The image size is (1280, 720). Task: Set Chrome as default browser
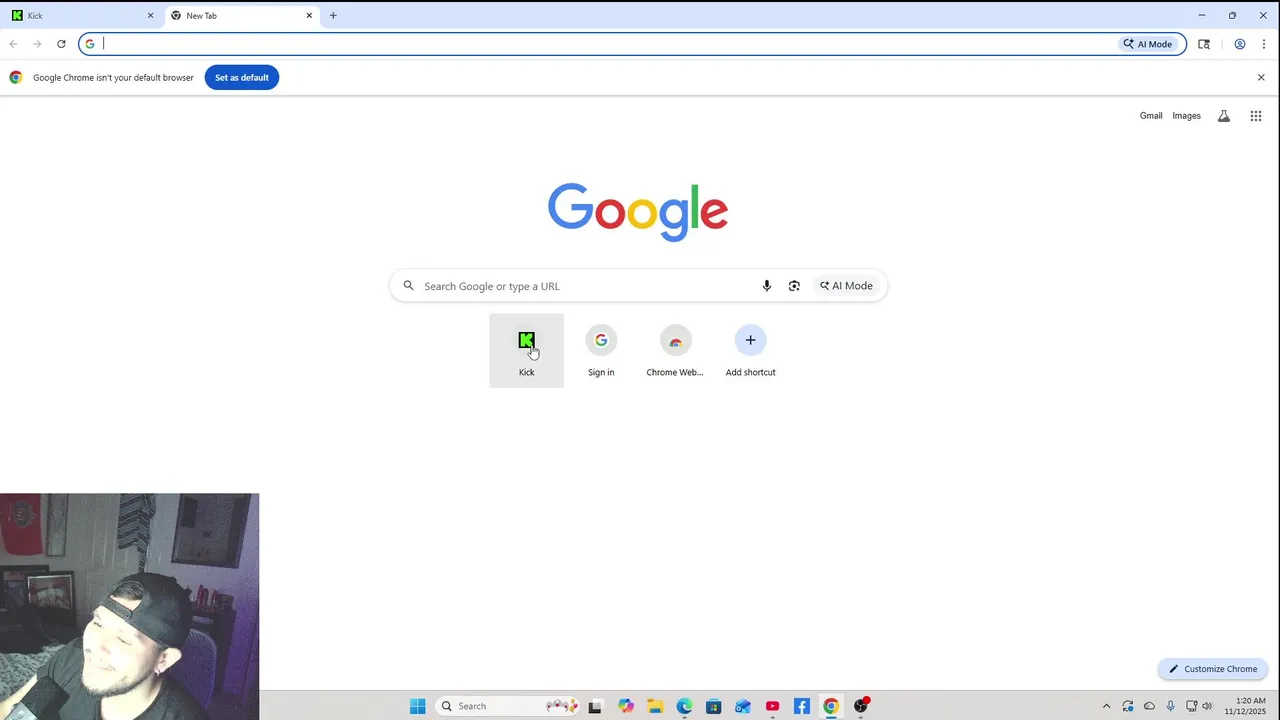click(x=242, y=77)
